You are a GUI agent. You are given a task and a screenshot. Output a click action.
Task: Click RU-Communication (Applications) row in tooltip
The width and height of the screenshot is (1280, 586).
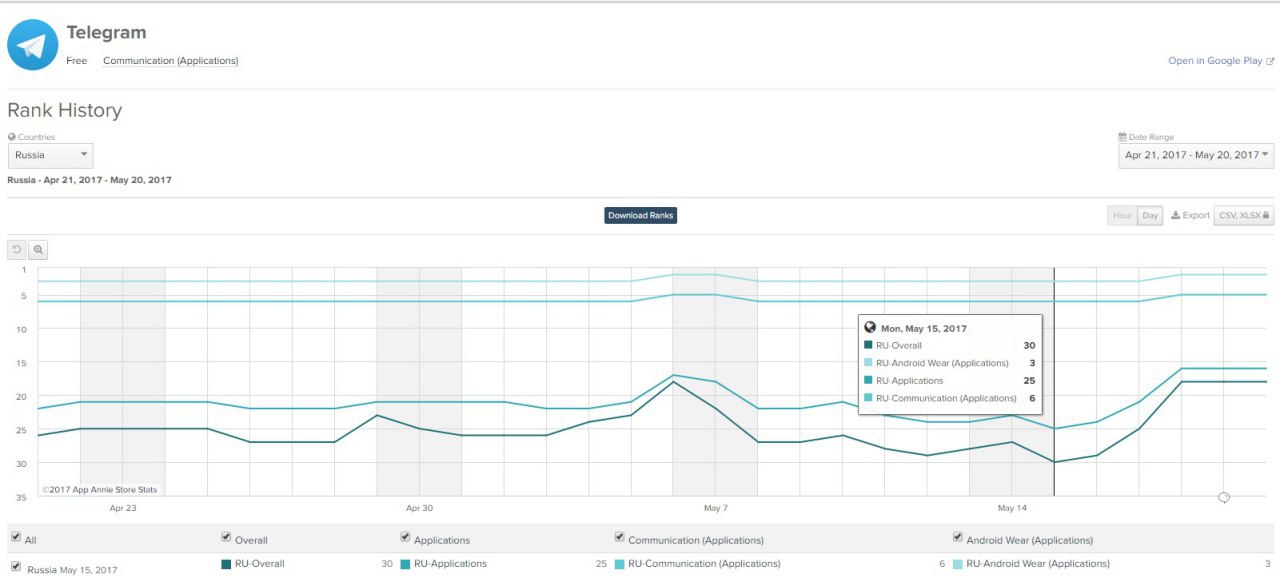point(950,398)
